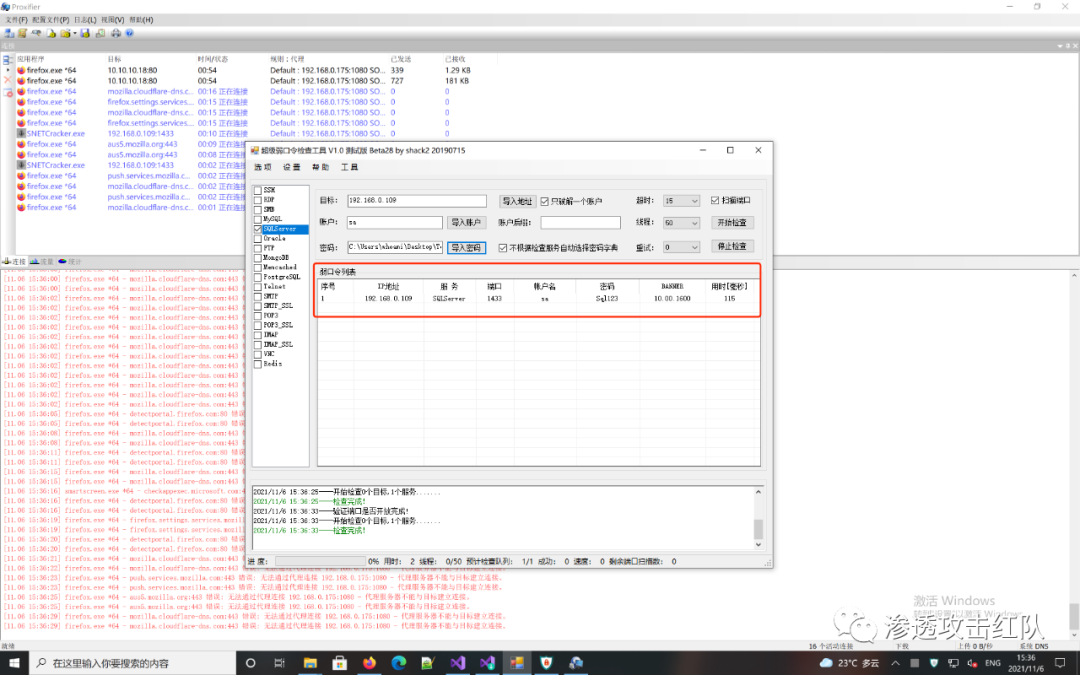The width and height of the screenshot is (1080, 675).
Task: Click the first toolbar icon for proxy servers
Action: [8, 33]
